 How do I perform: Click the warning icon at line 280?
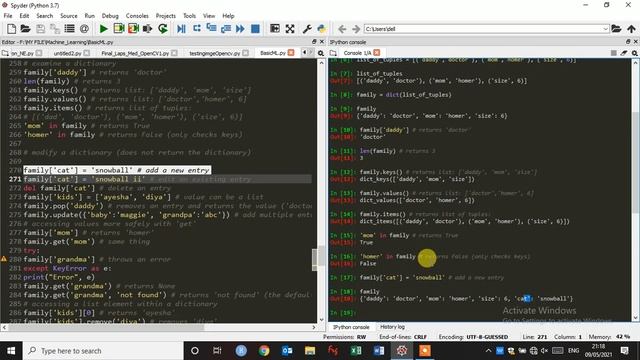click(x=4, y=259)
